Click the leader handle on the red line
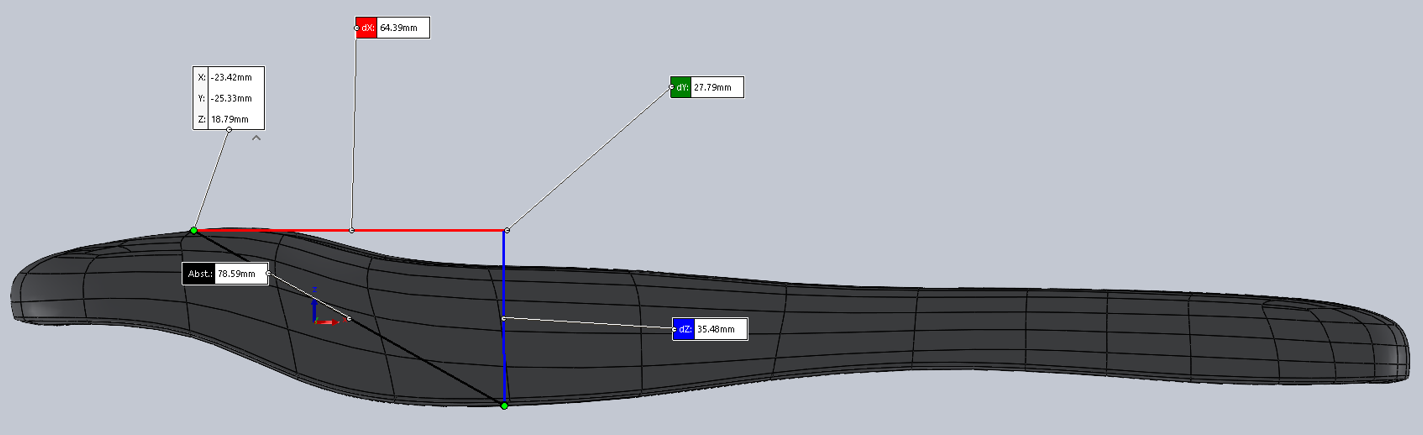This screenshot has height=435, width=1423. pyautogui.click(x=351, y=230)
